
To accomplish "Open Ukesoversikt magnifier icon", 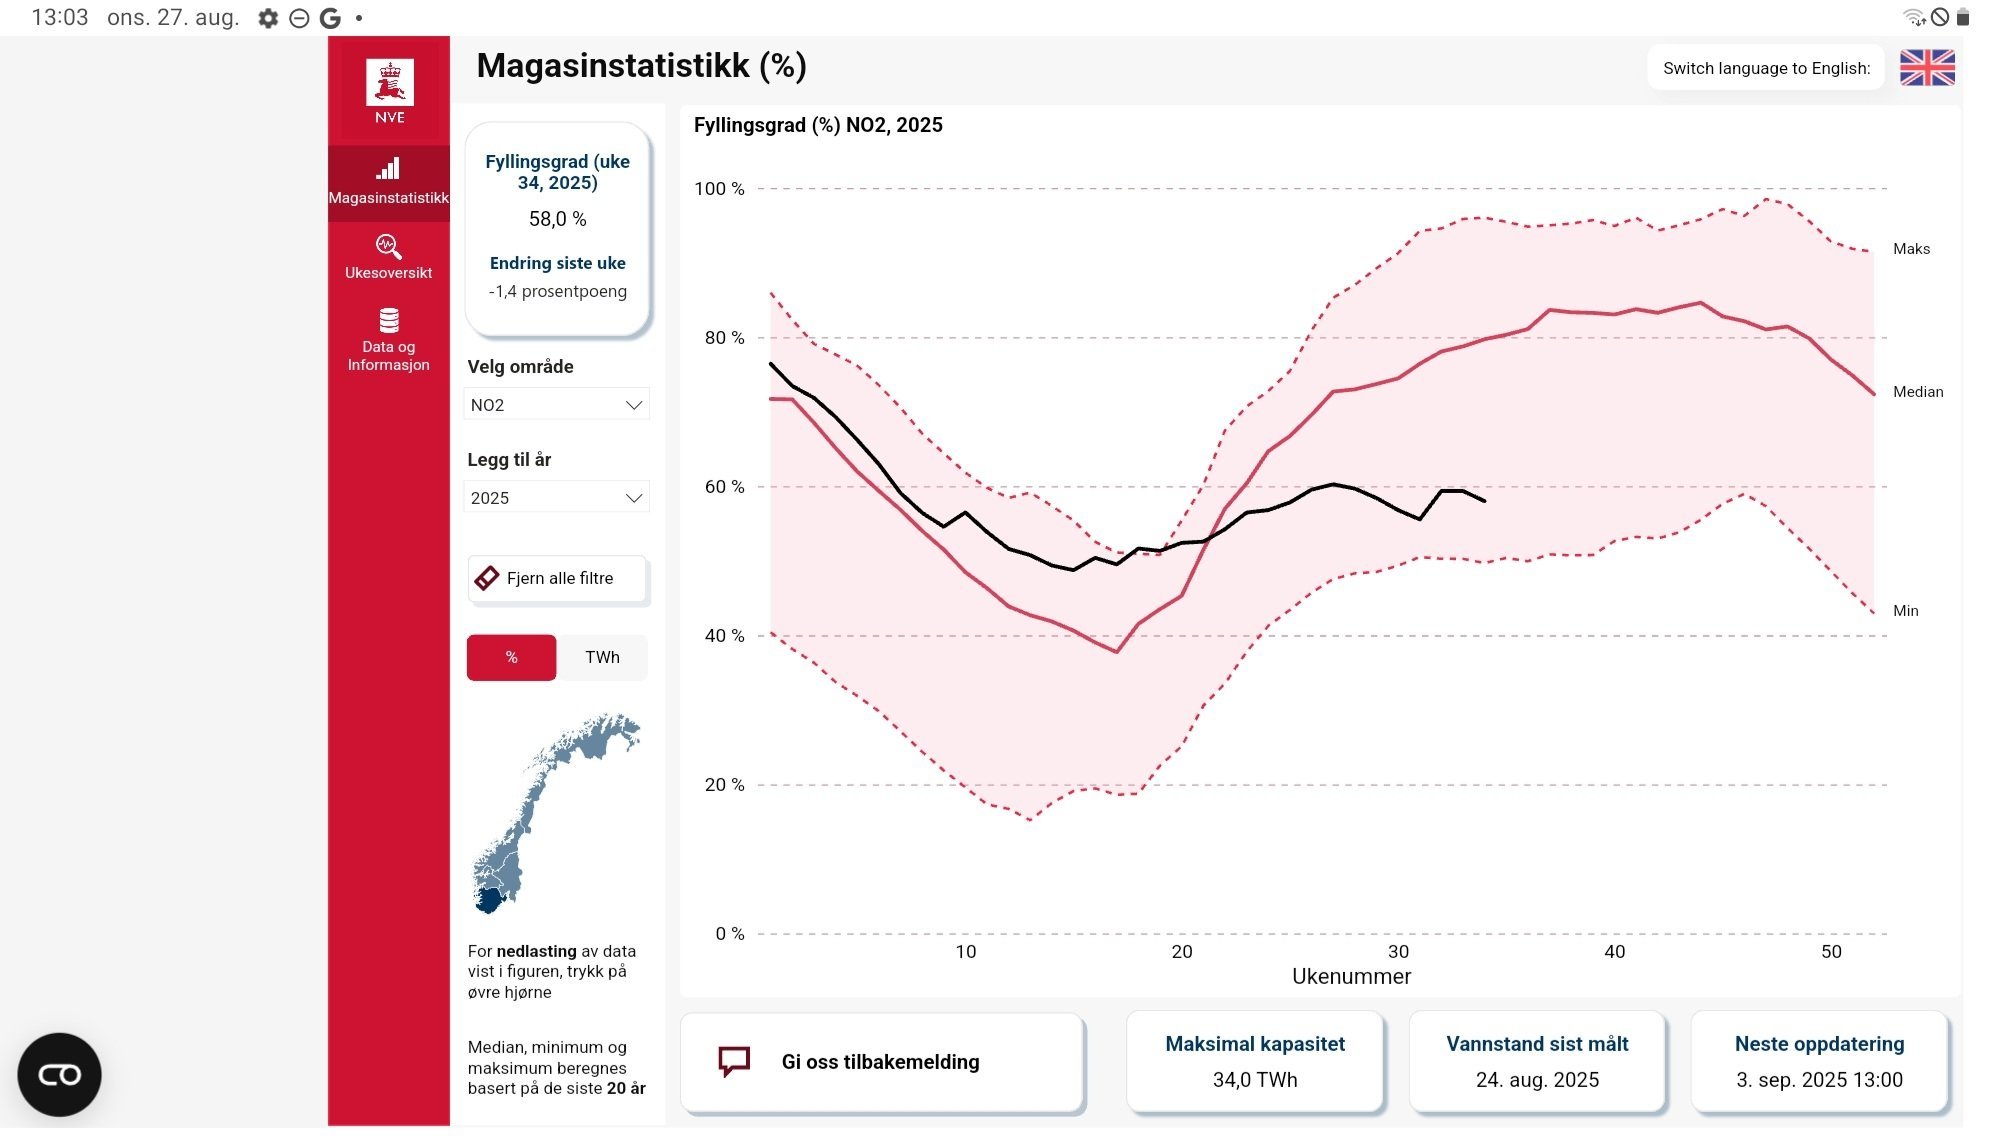I will pos(388,246).
